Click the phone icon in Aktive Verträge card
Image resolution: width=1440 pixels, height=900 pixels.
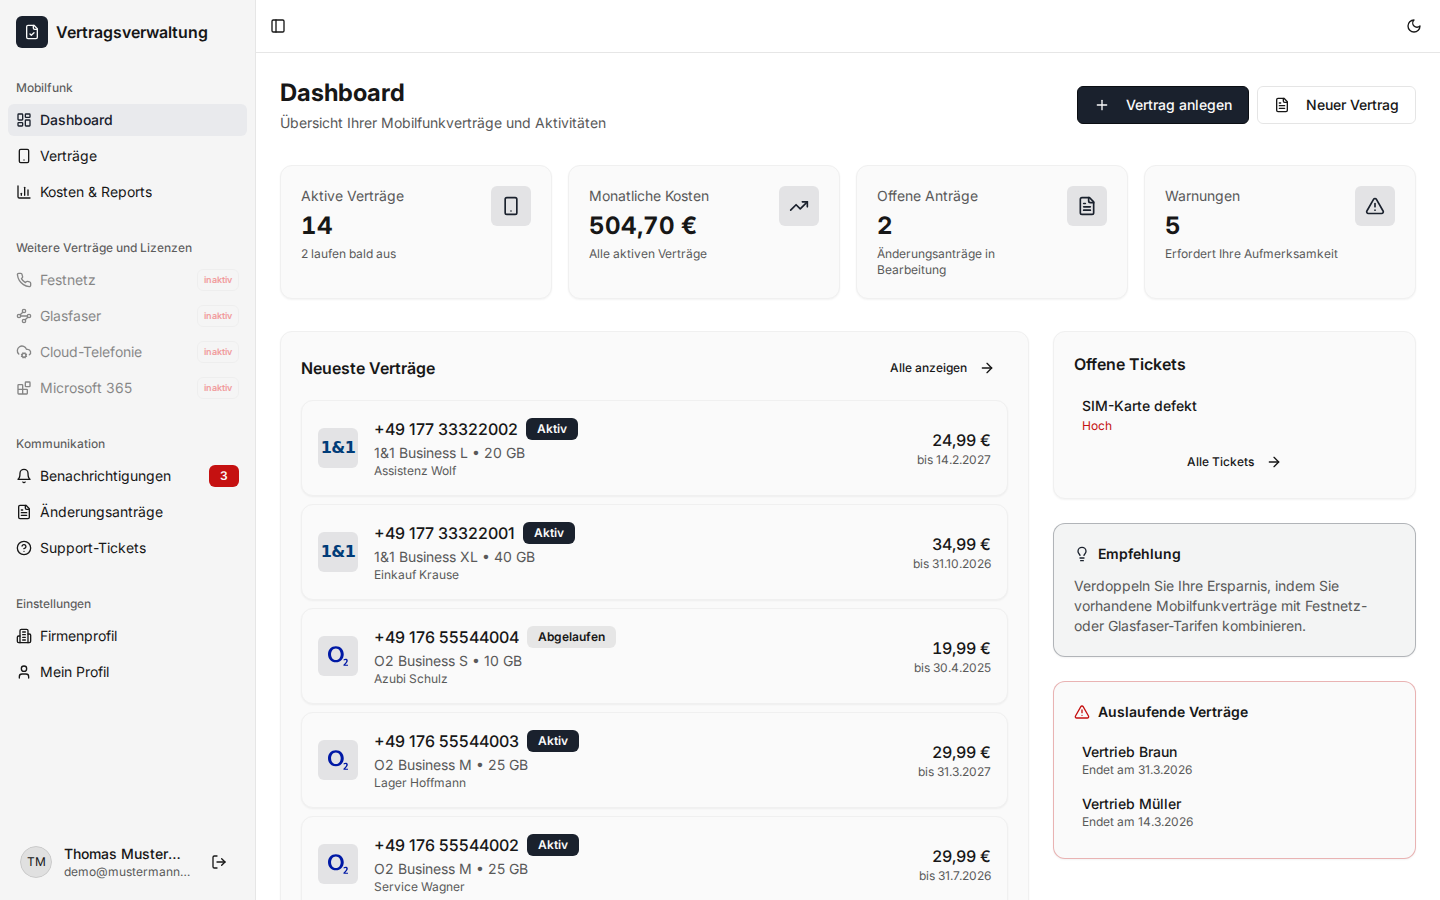(511, 206)
